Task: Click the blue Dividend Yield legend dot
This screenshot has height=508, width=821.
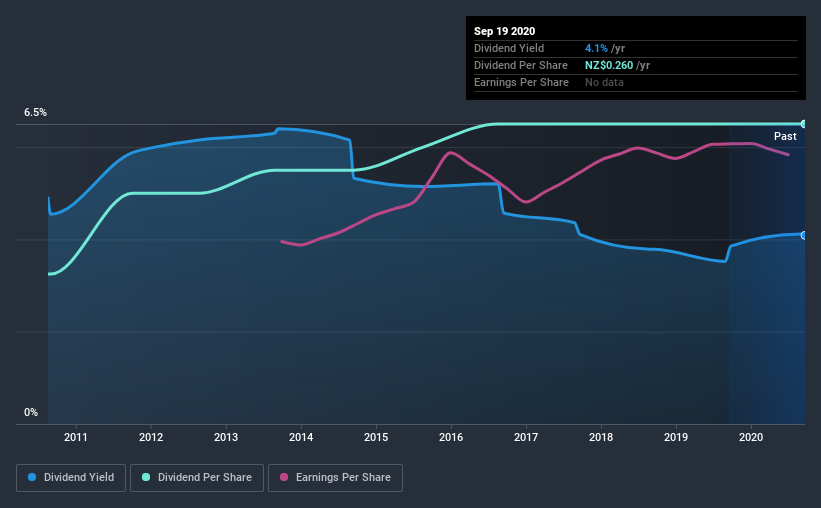Action: click(32, 477)
